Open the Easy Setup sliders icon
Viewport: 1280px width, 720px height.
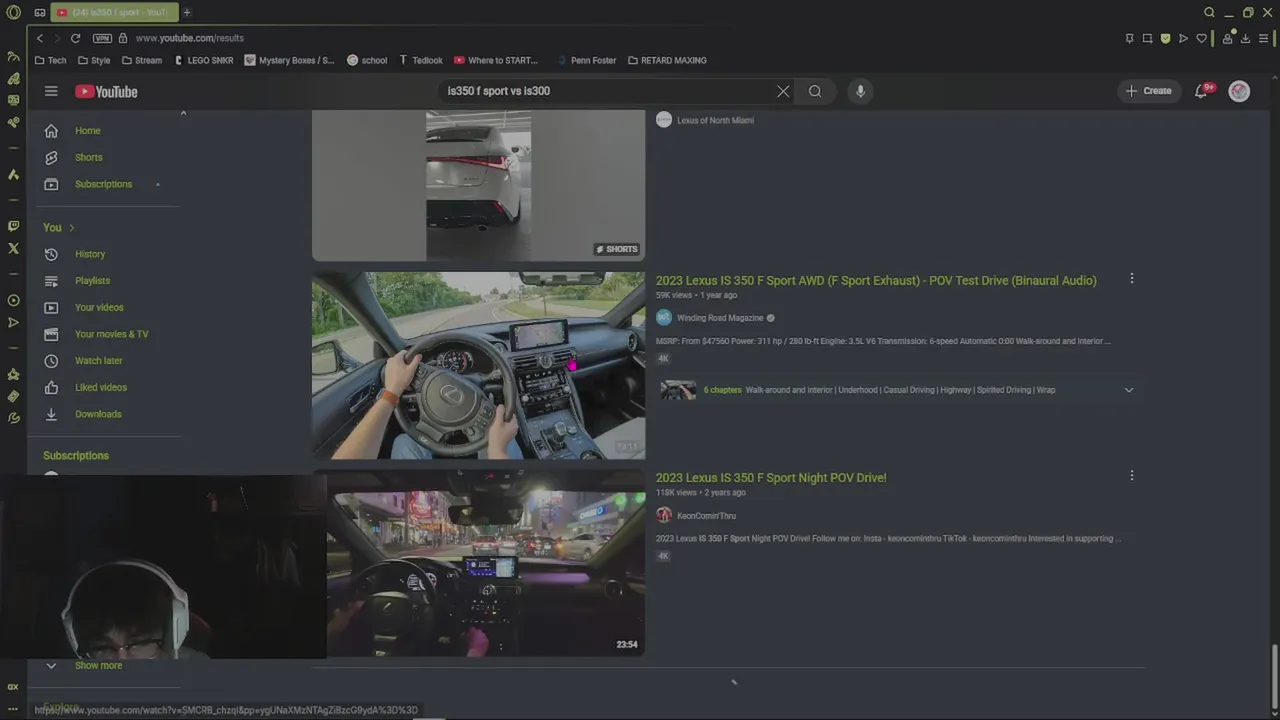[1263, 38]
